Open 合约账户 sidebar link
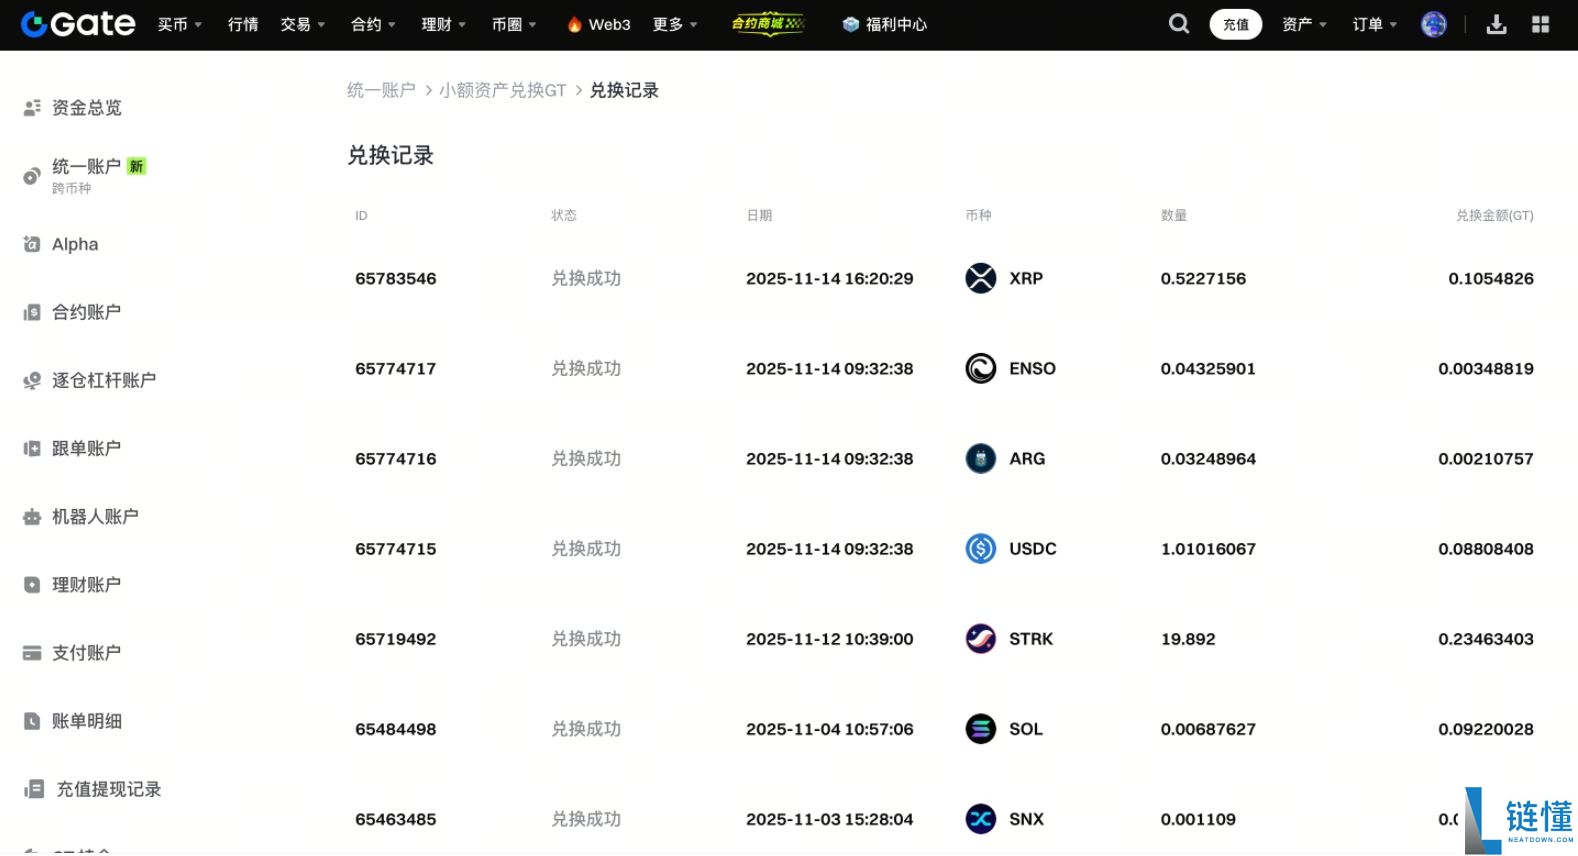1578x856 pixels. click(x=87, y=312)
